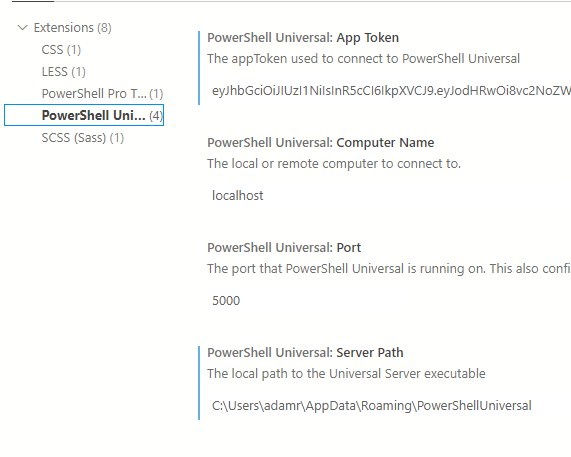Click the Port setting description line
571x457 pixels.
[389, 269]
